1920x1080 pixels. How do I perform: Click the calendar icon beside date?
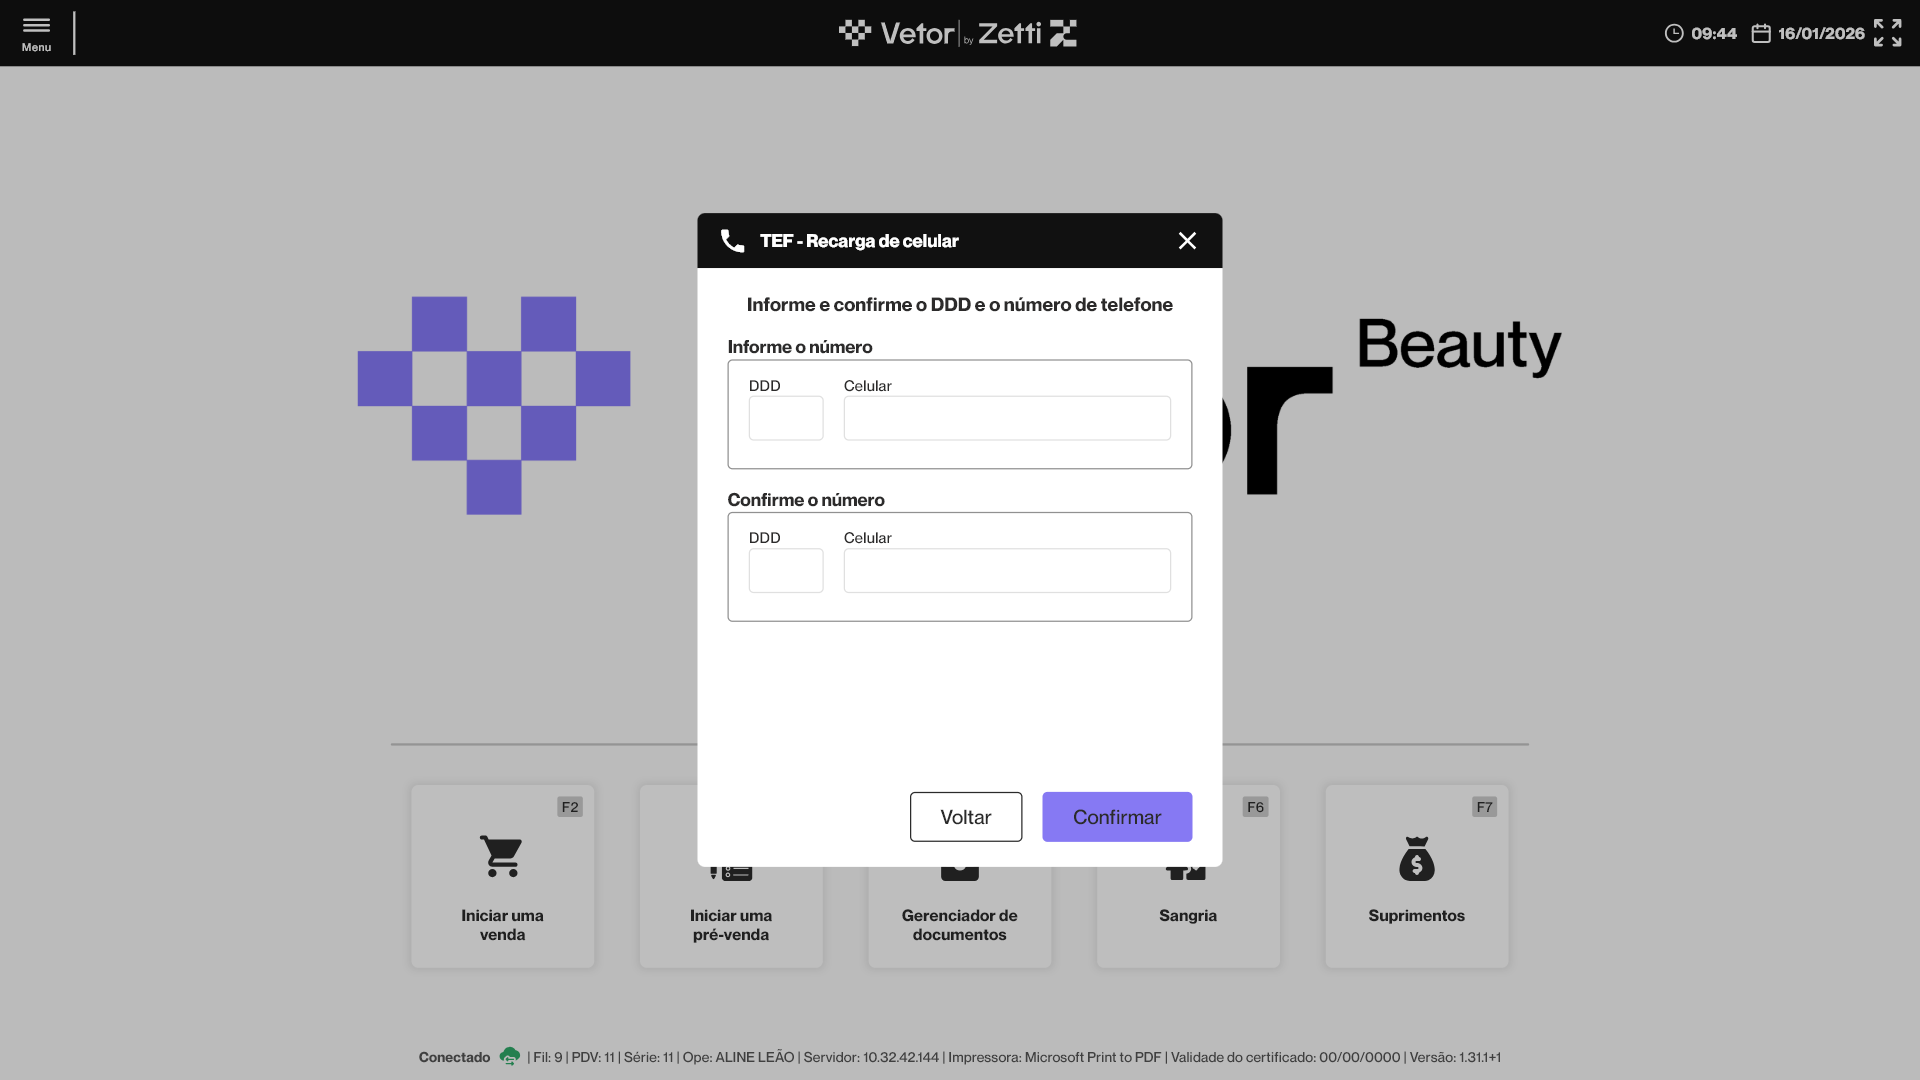pos(1761,34)
